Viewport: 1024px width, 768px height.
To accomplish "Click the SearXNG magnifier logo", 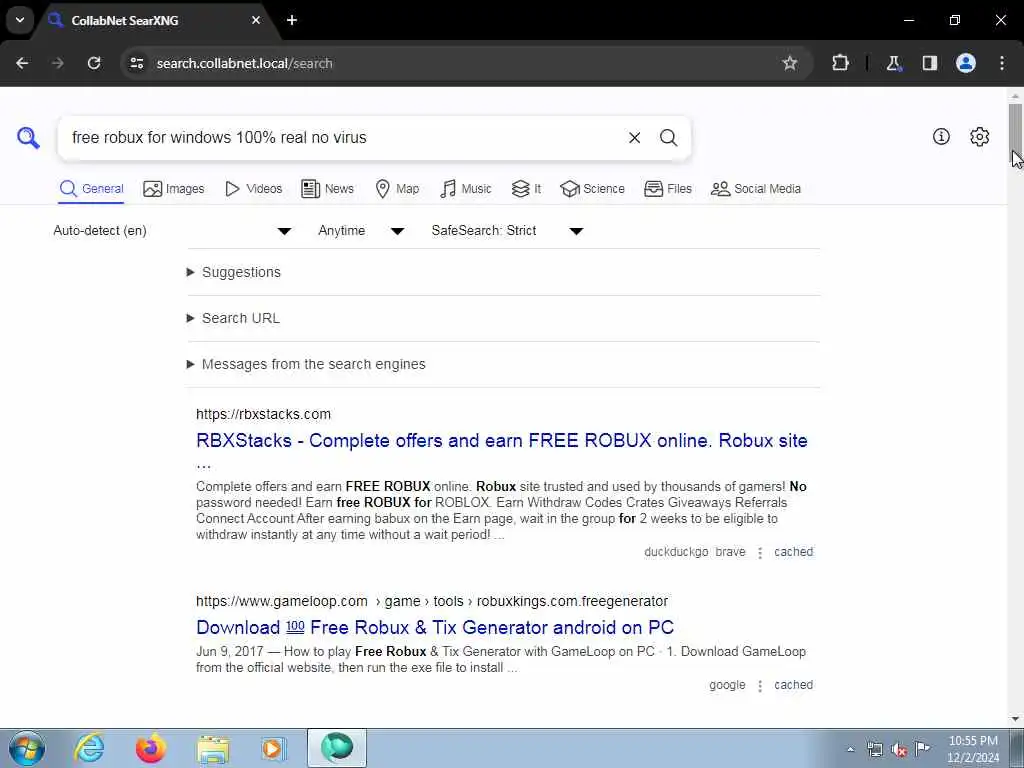I will point(28,138).
